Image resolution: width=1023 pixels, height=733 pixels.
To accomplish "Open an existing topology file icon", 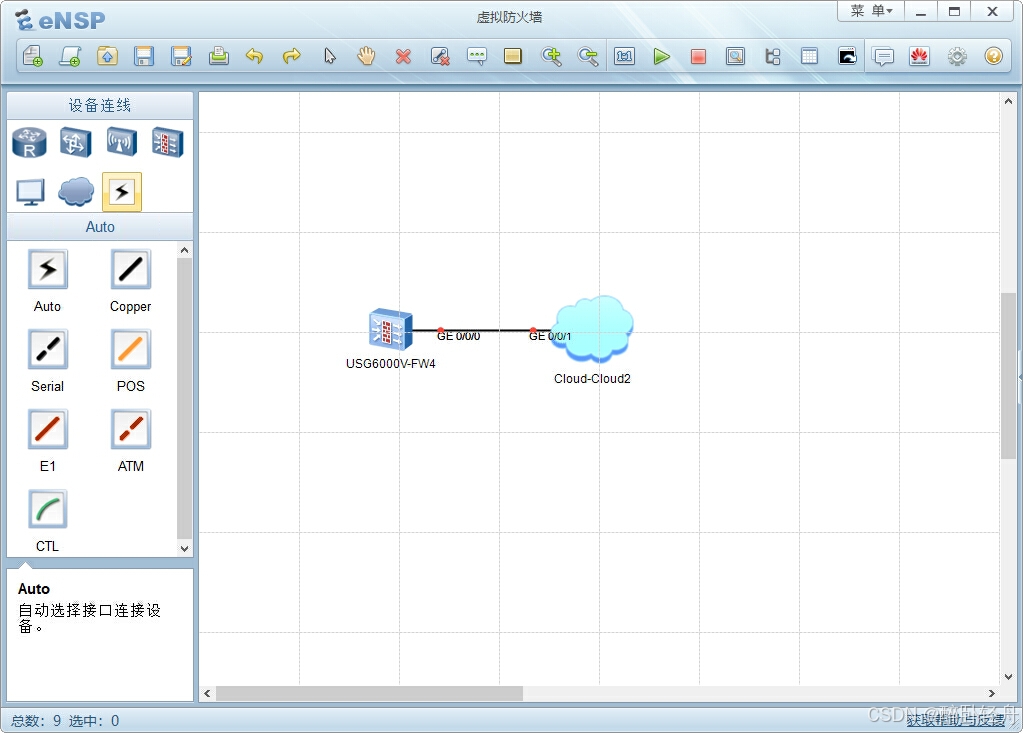I will click(107, 56).
